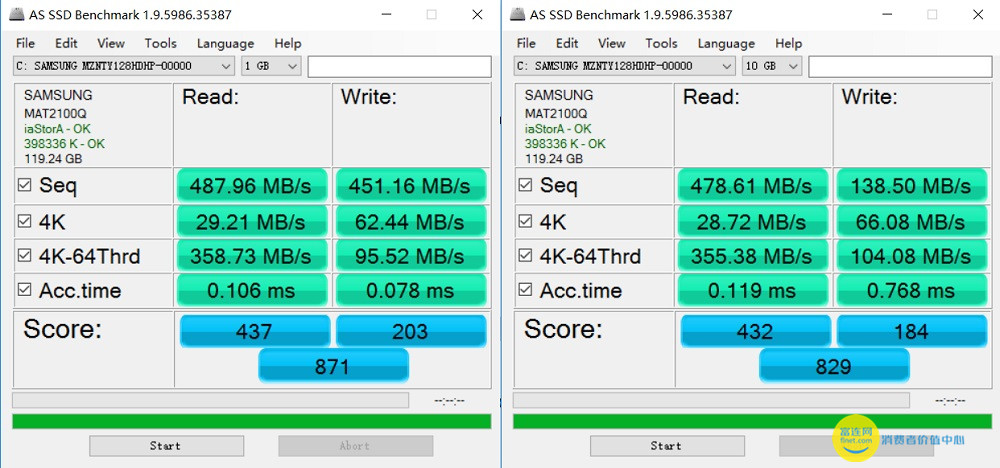This screenshot has height=468, width=1000.
Task: Click the text field beside 10 GB dropdown
Action: pos(900,66)
